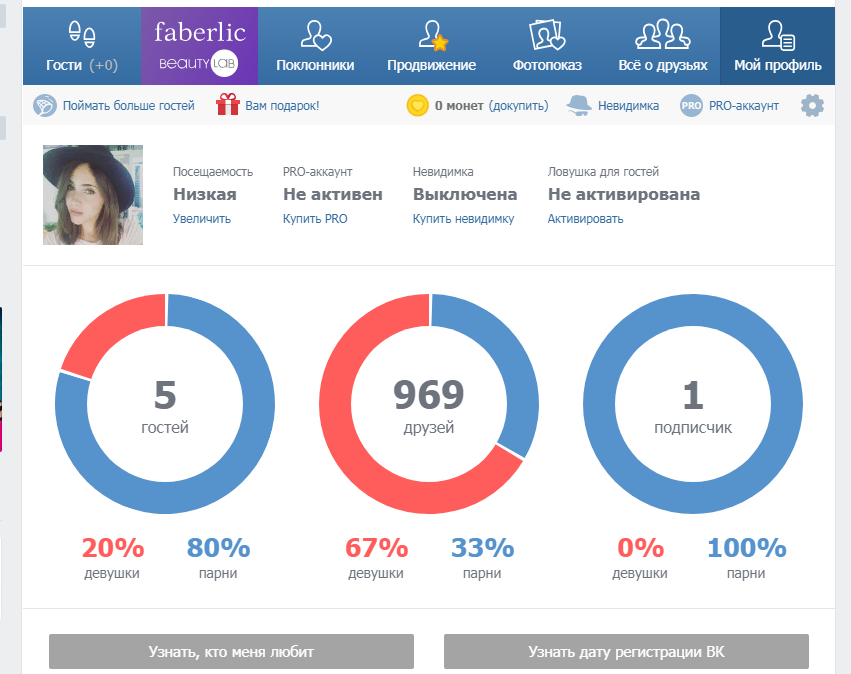Click the settings gear icon
This screenshot has height=674, width=851.
tap(812, 105)
